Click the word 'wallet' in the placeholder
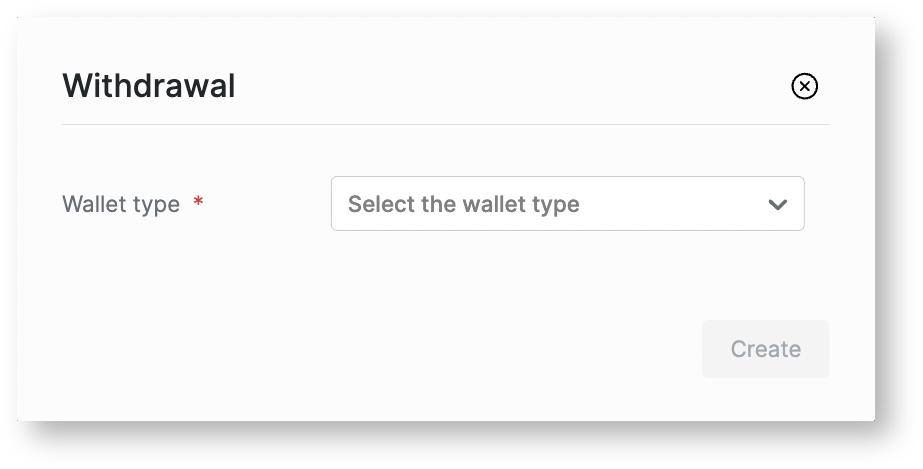 498,205
